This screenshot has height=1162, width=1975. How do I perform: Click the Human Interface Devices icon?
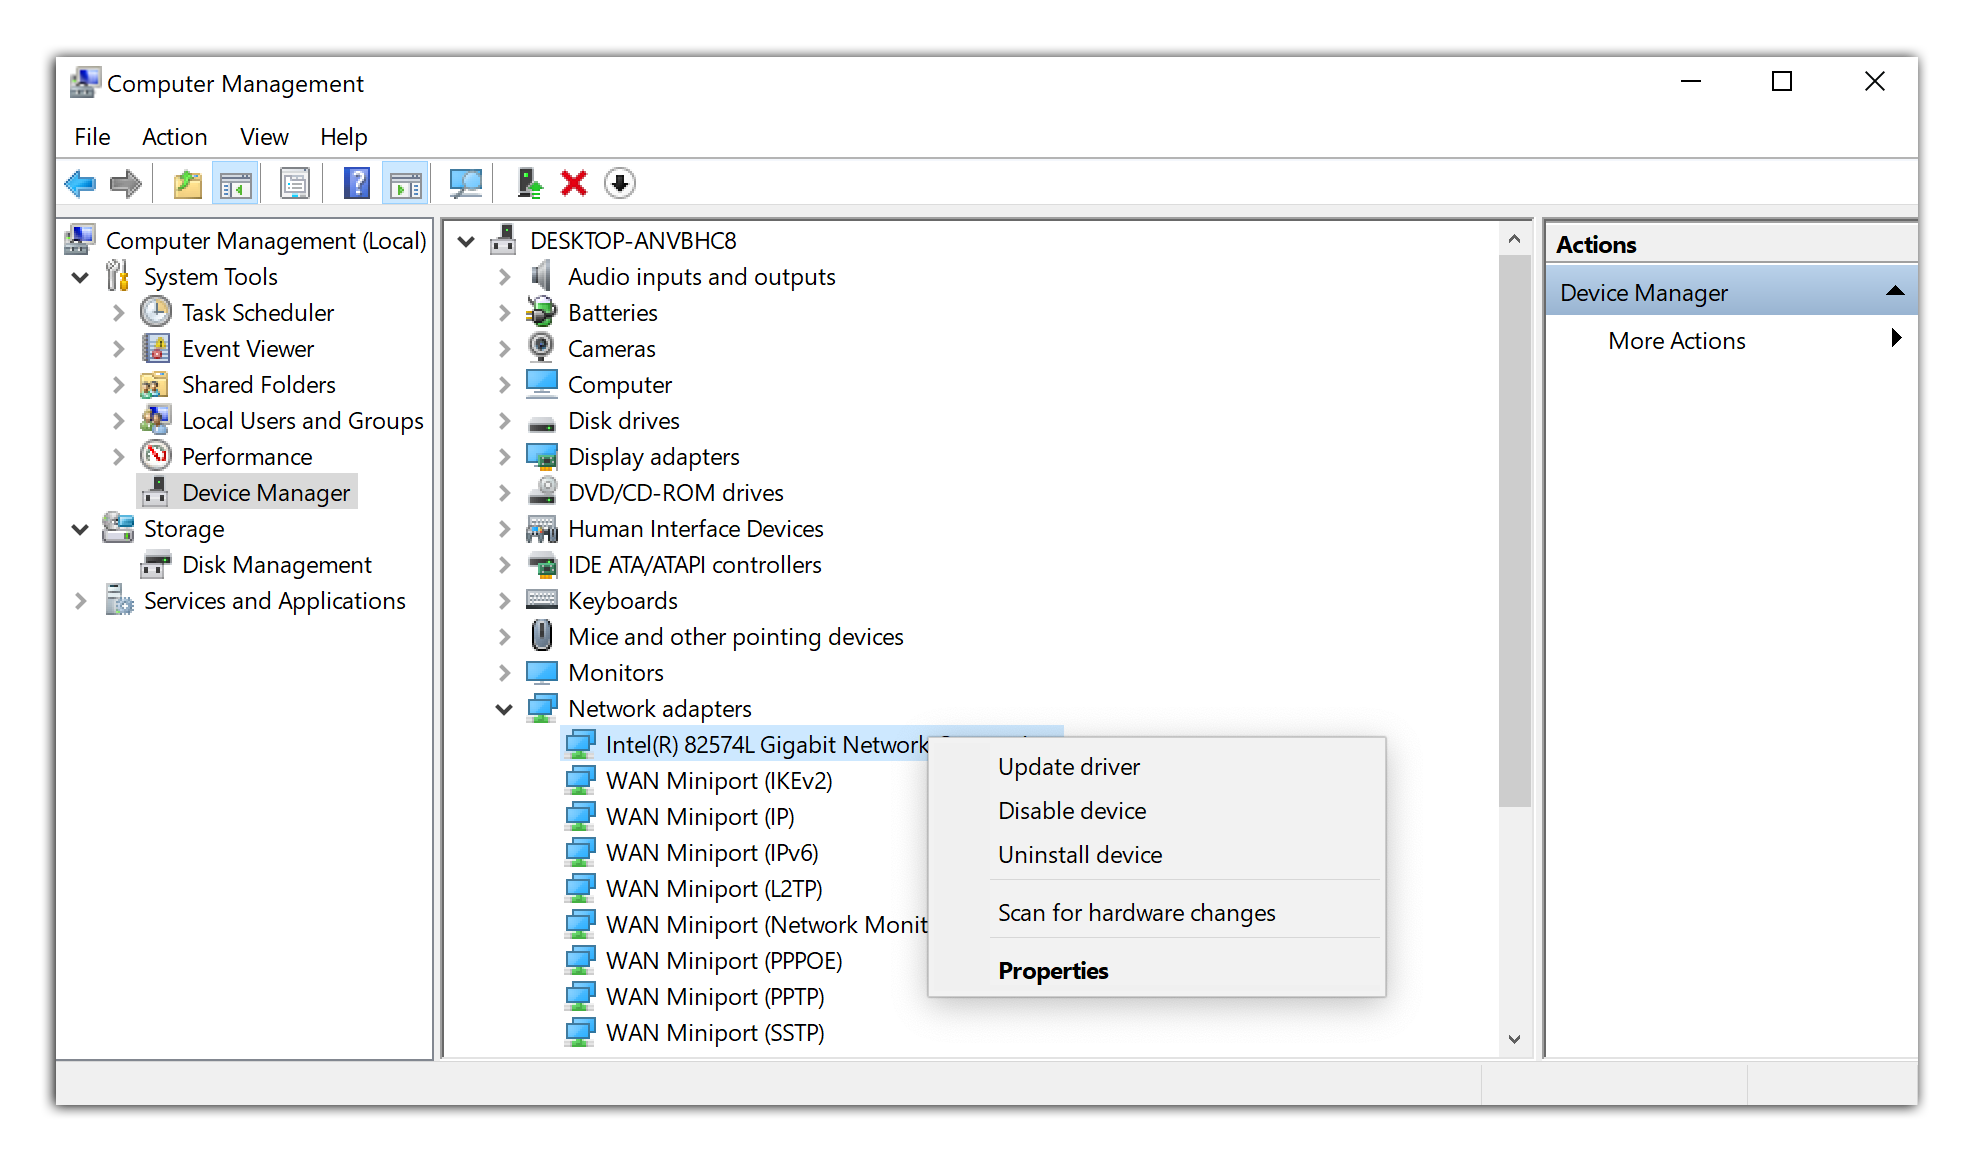pyautogui.click(x=542, y=528)
